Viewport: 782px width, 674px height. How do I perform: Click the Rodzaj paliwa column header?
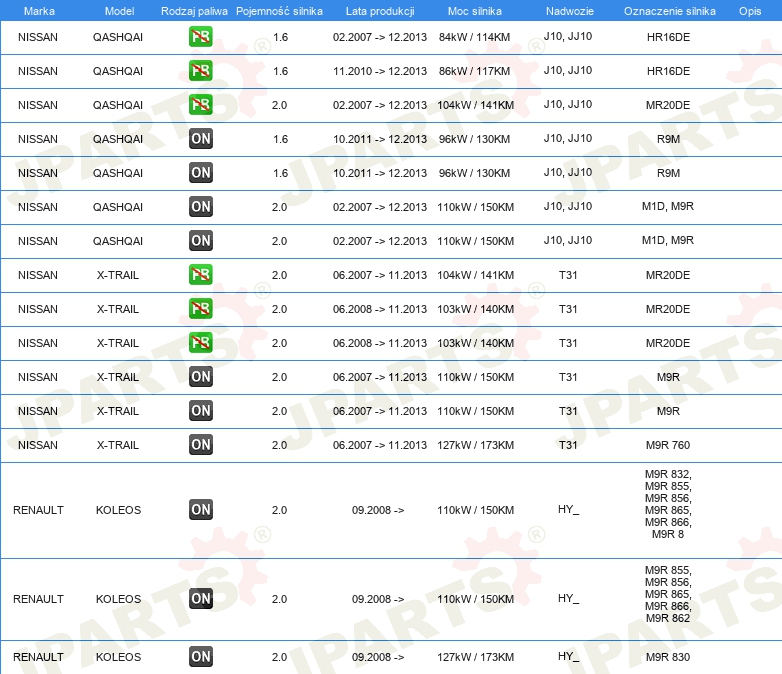(x=194, y=11)
